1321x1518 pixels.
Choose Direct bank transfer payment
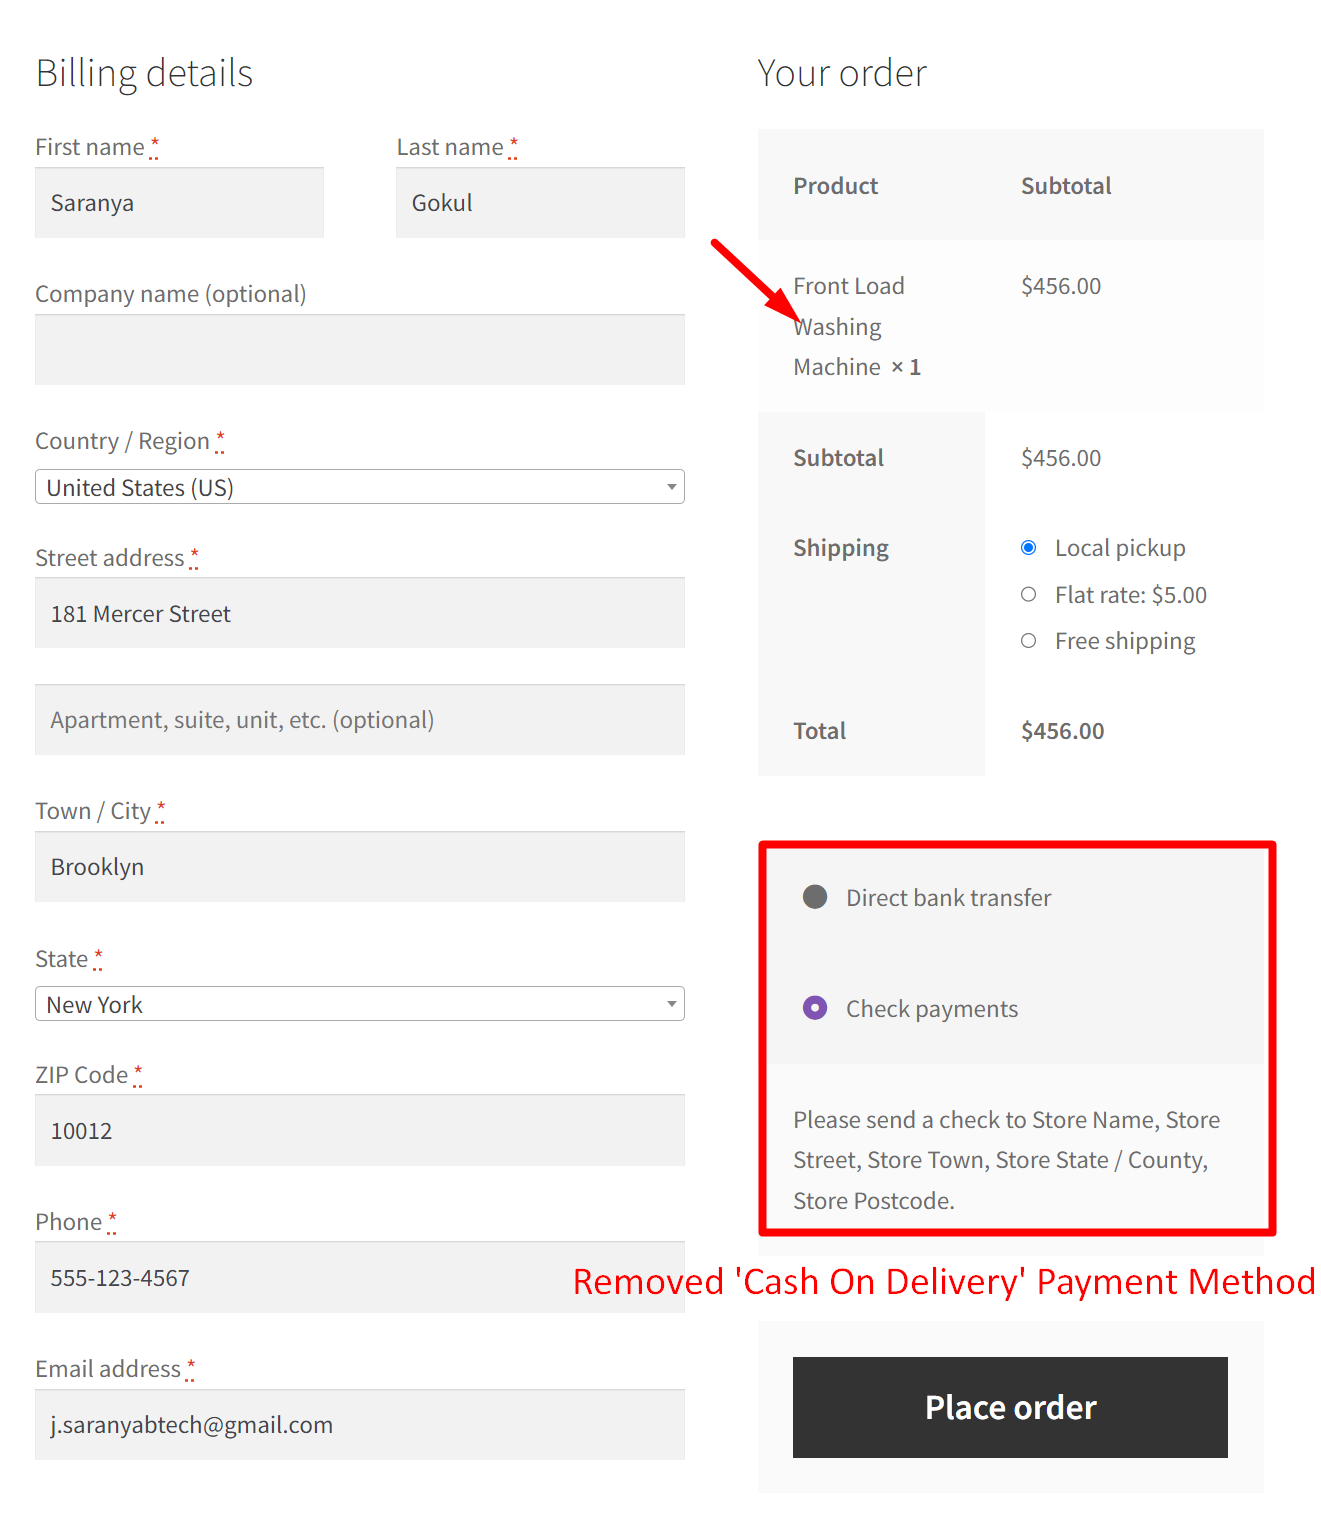[815, 897]
